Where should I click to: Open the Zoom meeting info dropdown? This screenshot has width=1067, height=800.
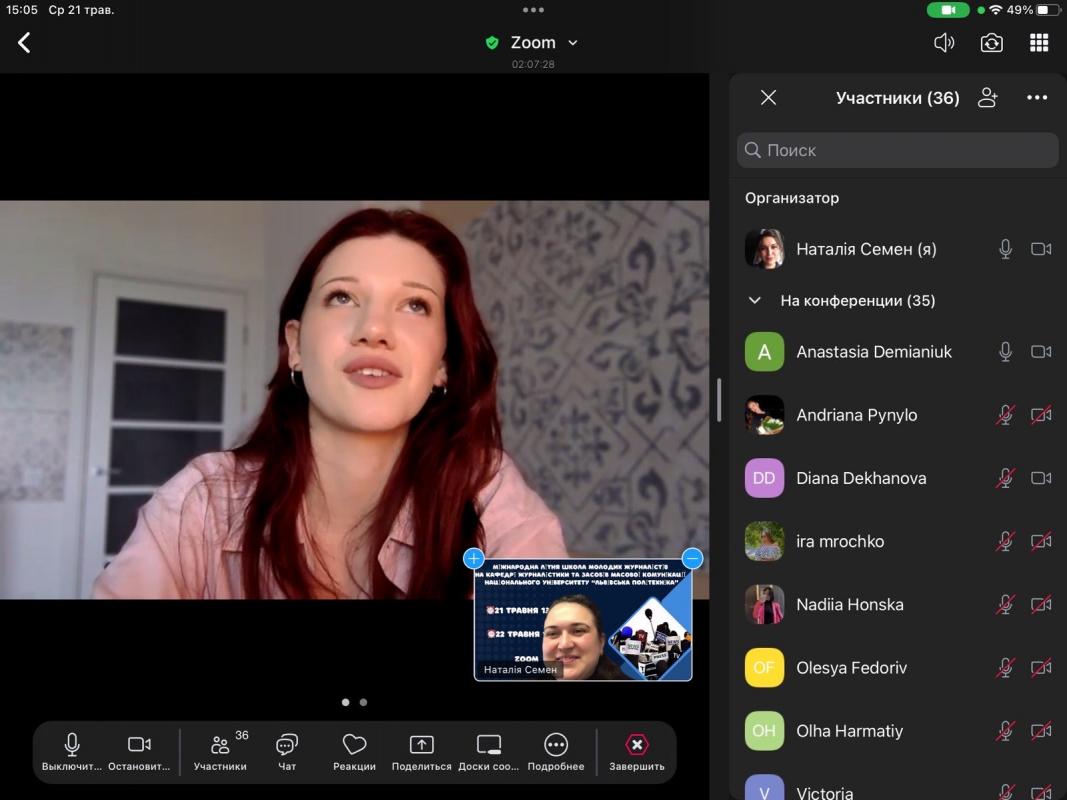point(532,42)
